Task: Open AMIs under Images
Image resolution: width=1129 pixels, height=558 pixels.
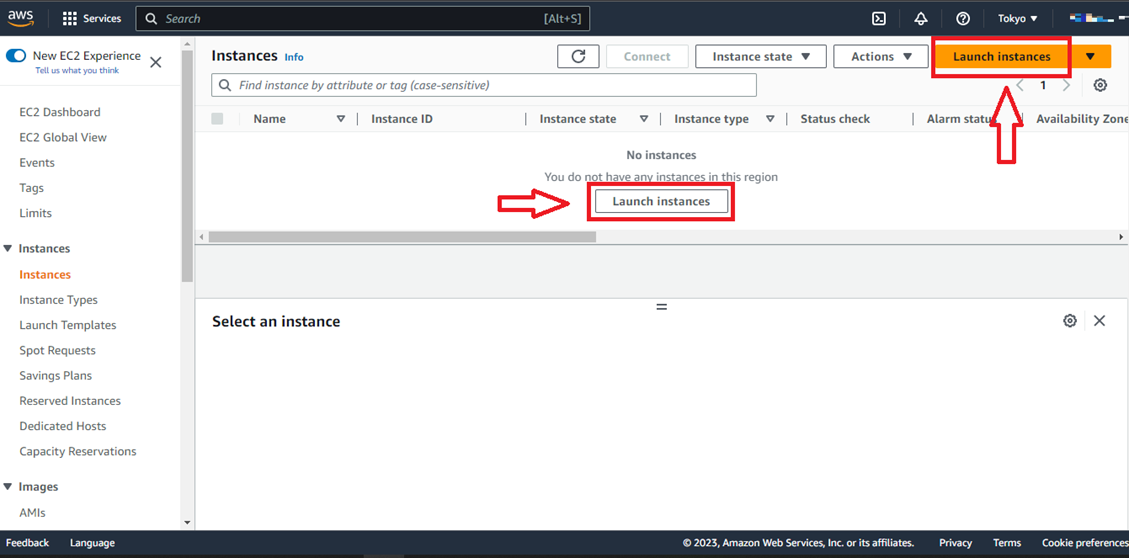Action: click(32, 512)
